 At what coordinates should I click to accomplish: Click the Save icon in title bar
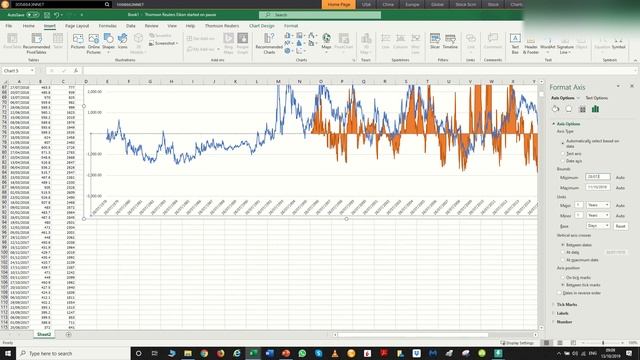click(47, 15)
